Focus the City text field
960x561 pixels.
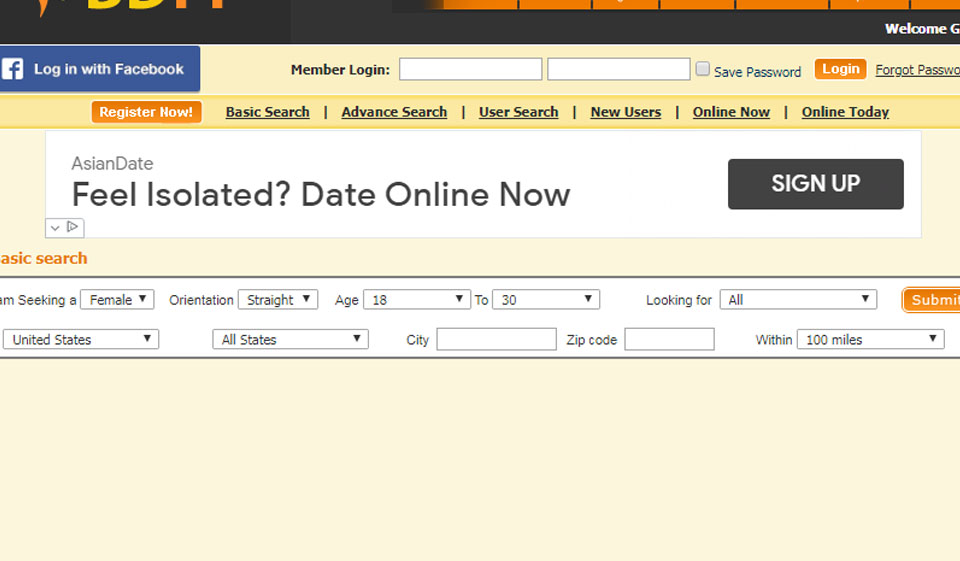tap(496, 339)
